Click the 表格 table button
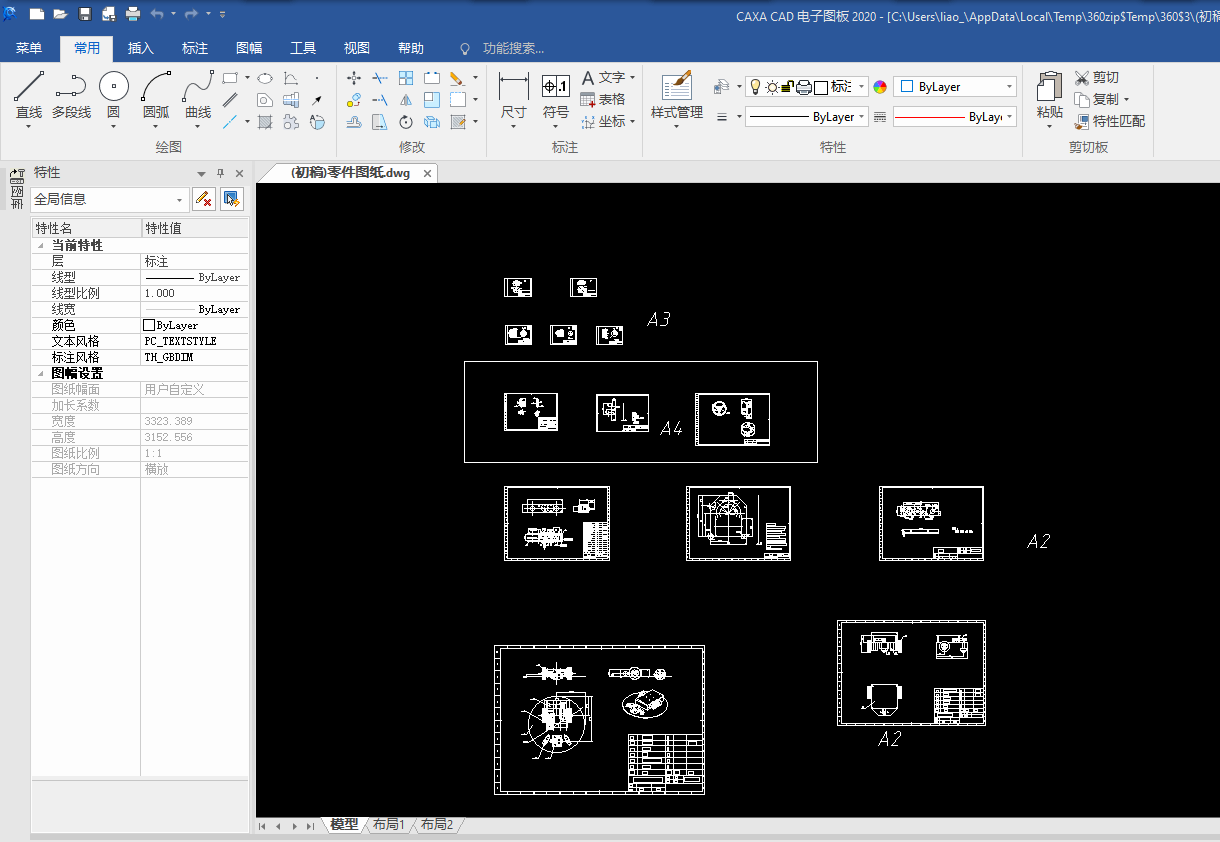The image size is (1220, 842). [x=603, y=99]
